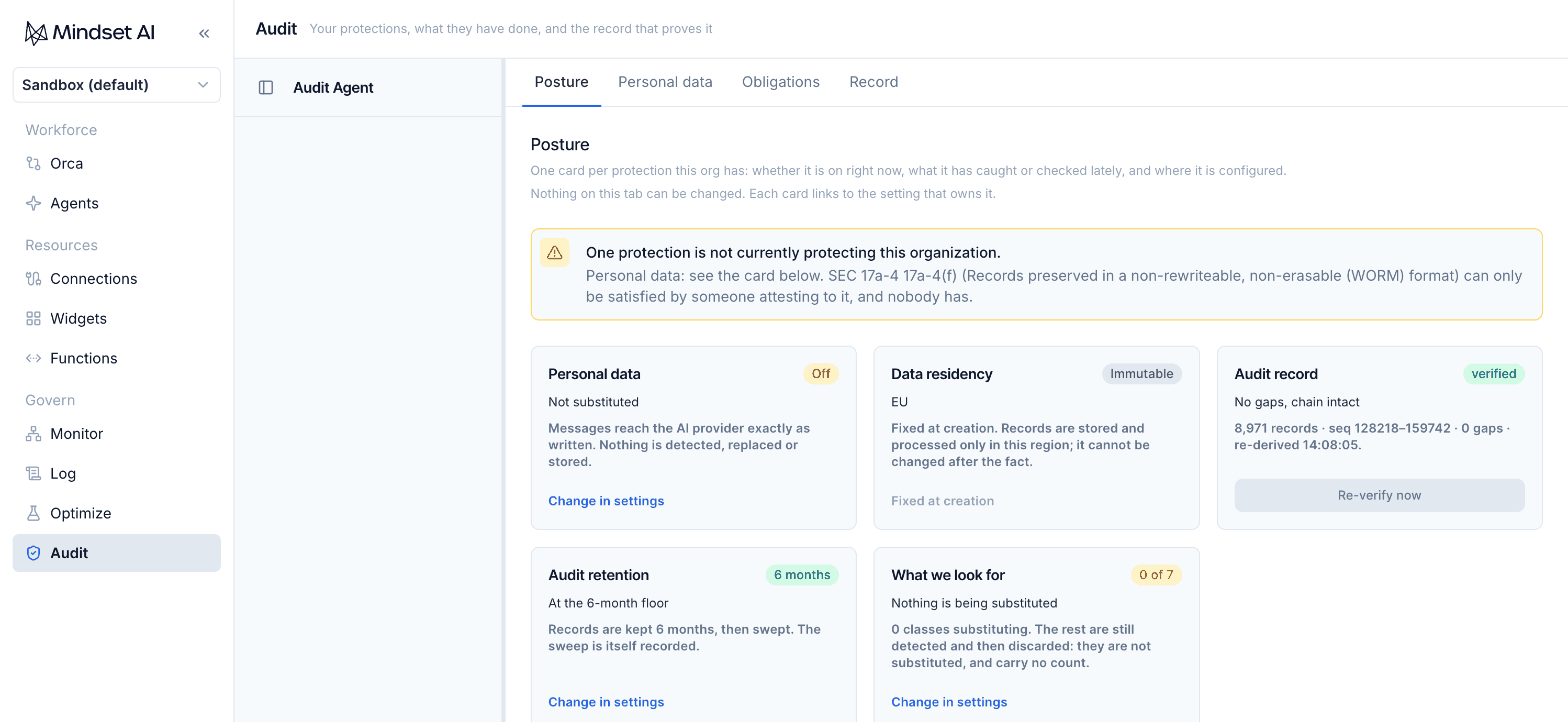Open the Obligations tab

[781, 82]
